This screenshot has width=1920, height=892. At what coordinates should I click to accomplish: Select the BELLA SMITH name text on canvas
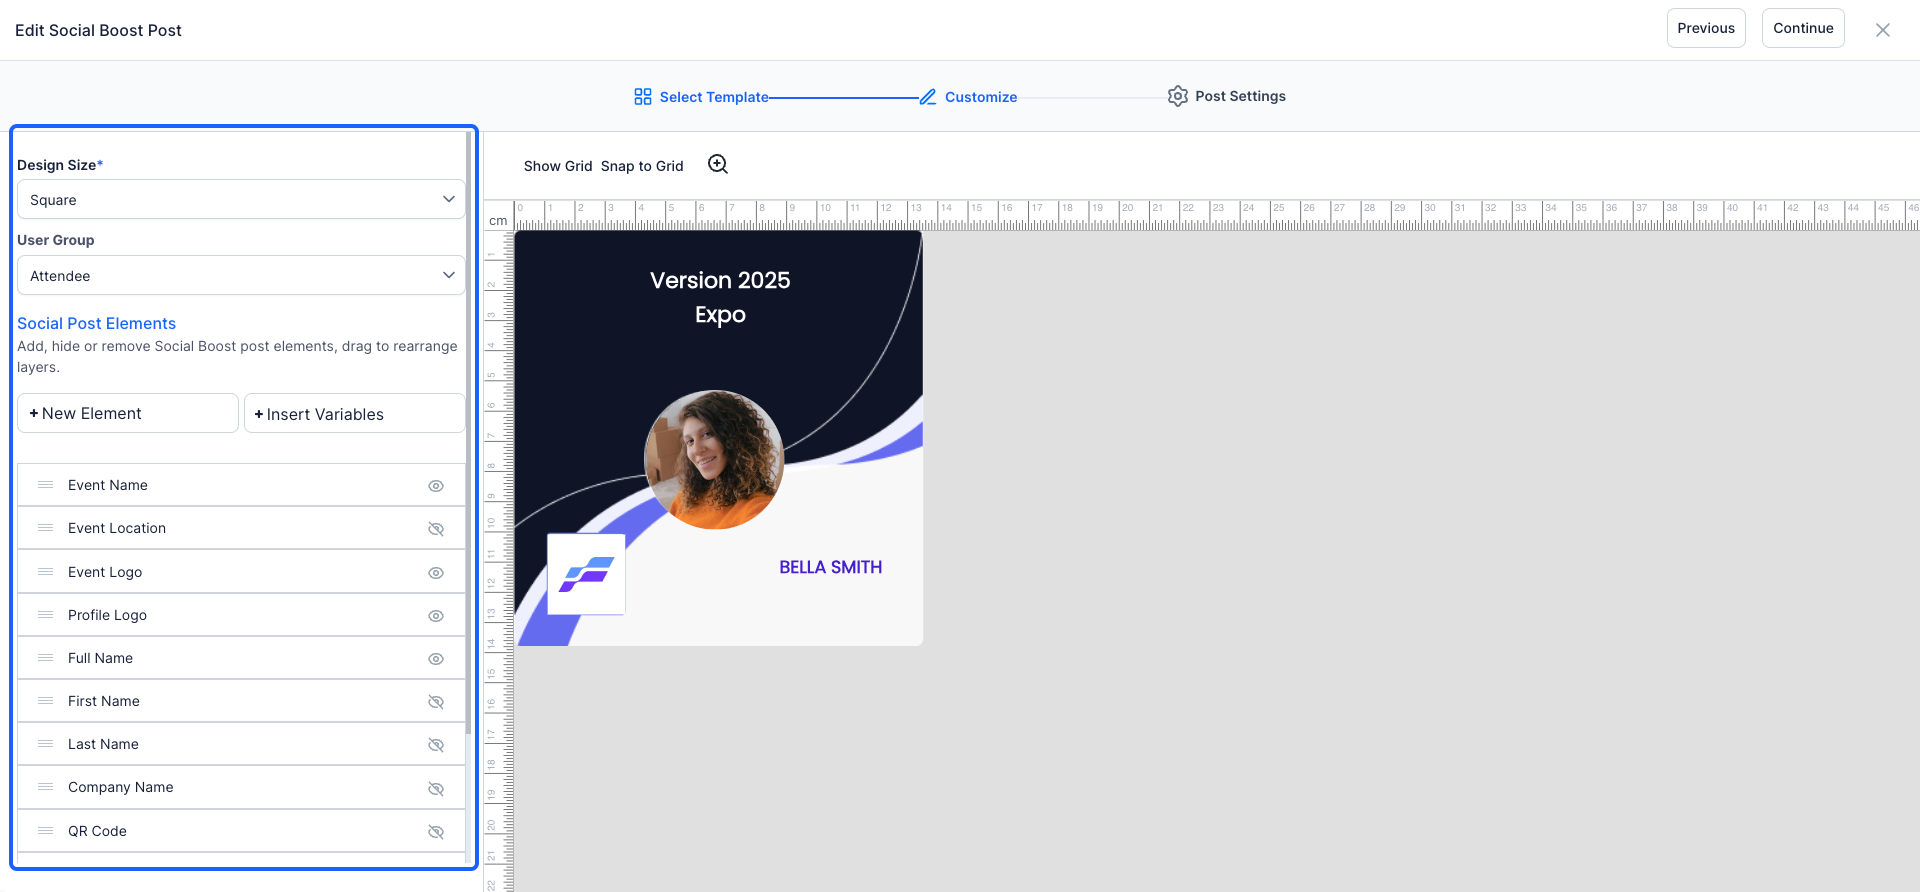[x=830, y=567]
